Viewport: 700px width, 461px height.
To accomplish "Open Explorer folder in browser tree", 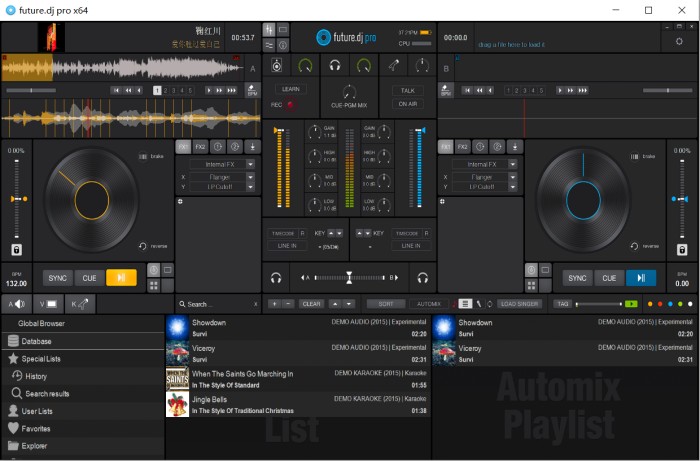I will click(83, 446).
